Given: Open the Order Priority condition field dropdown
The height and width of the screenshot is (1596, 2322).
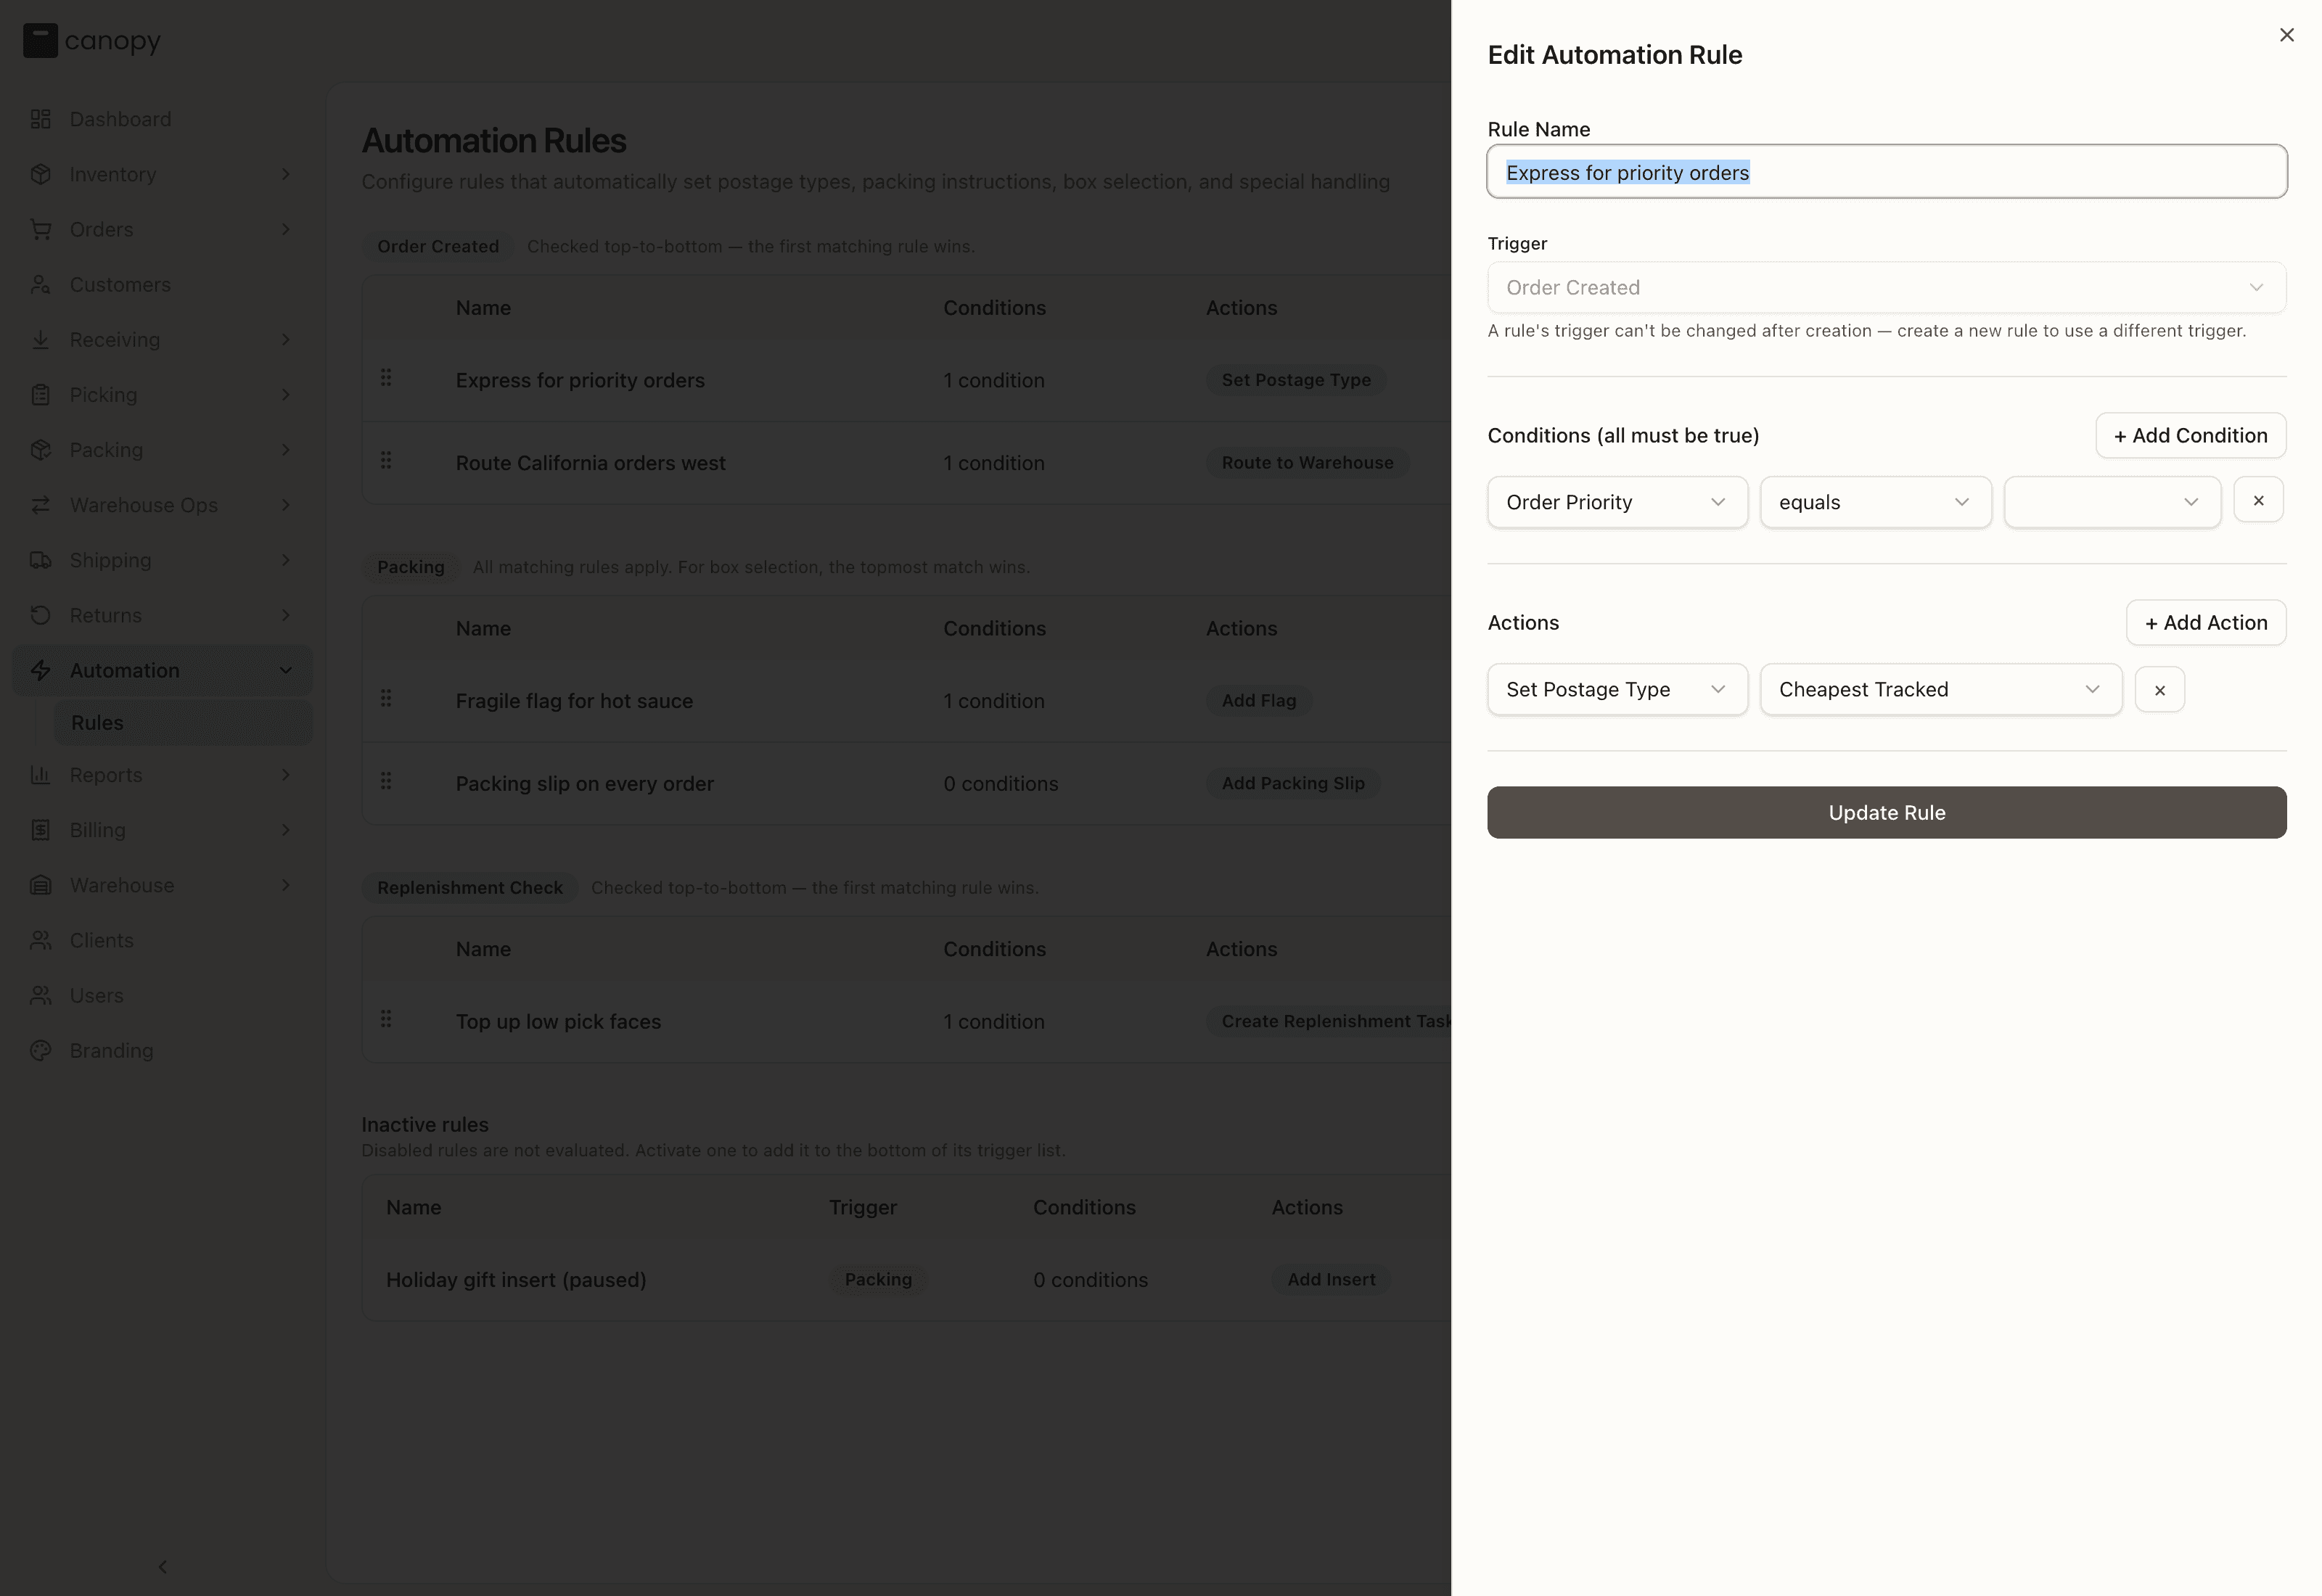Looking at the screenshot, I should click(x=1617, y=502).
